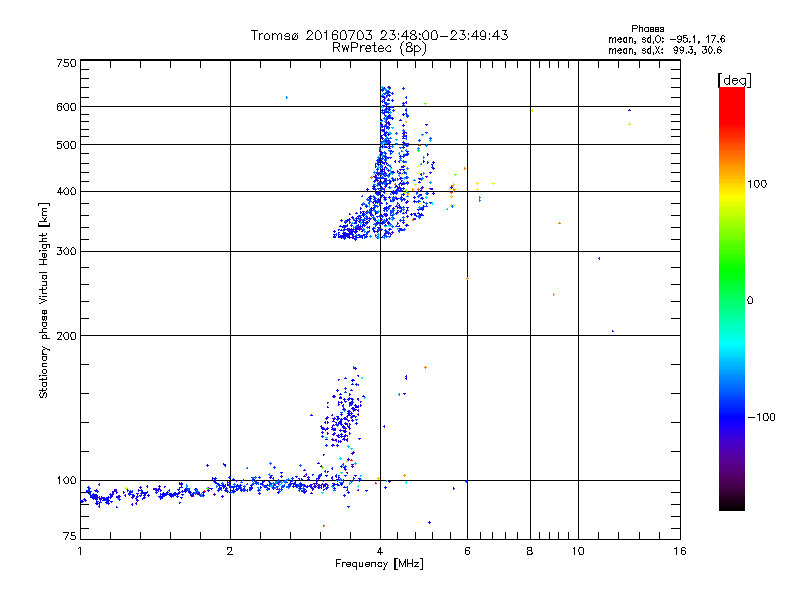Click the y-axis label '300'
The height and width of the screenshot is (600, 800).
point(66,252)
